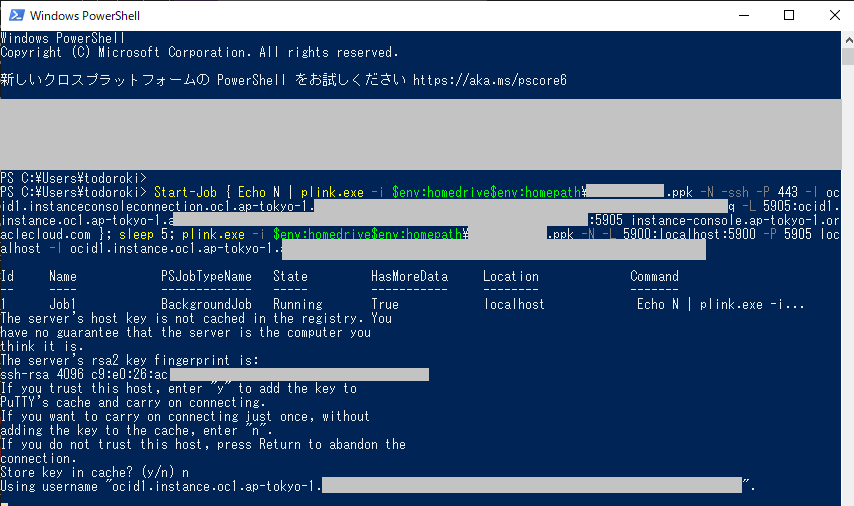
Task: Click the 'Using username' output line
Action: coord(378,486)
